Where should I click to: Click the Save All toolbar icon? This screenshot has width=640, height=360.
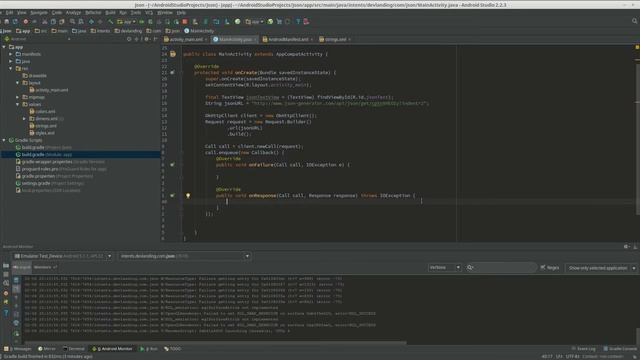(x=7, y=21)
